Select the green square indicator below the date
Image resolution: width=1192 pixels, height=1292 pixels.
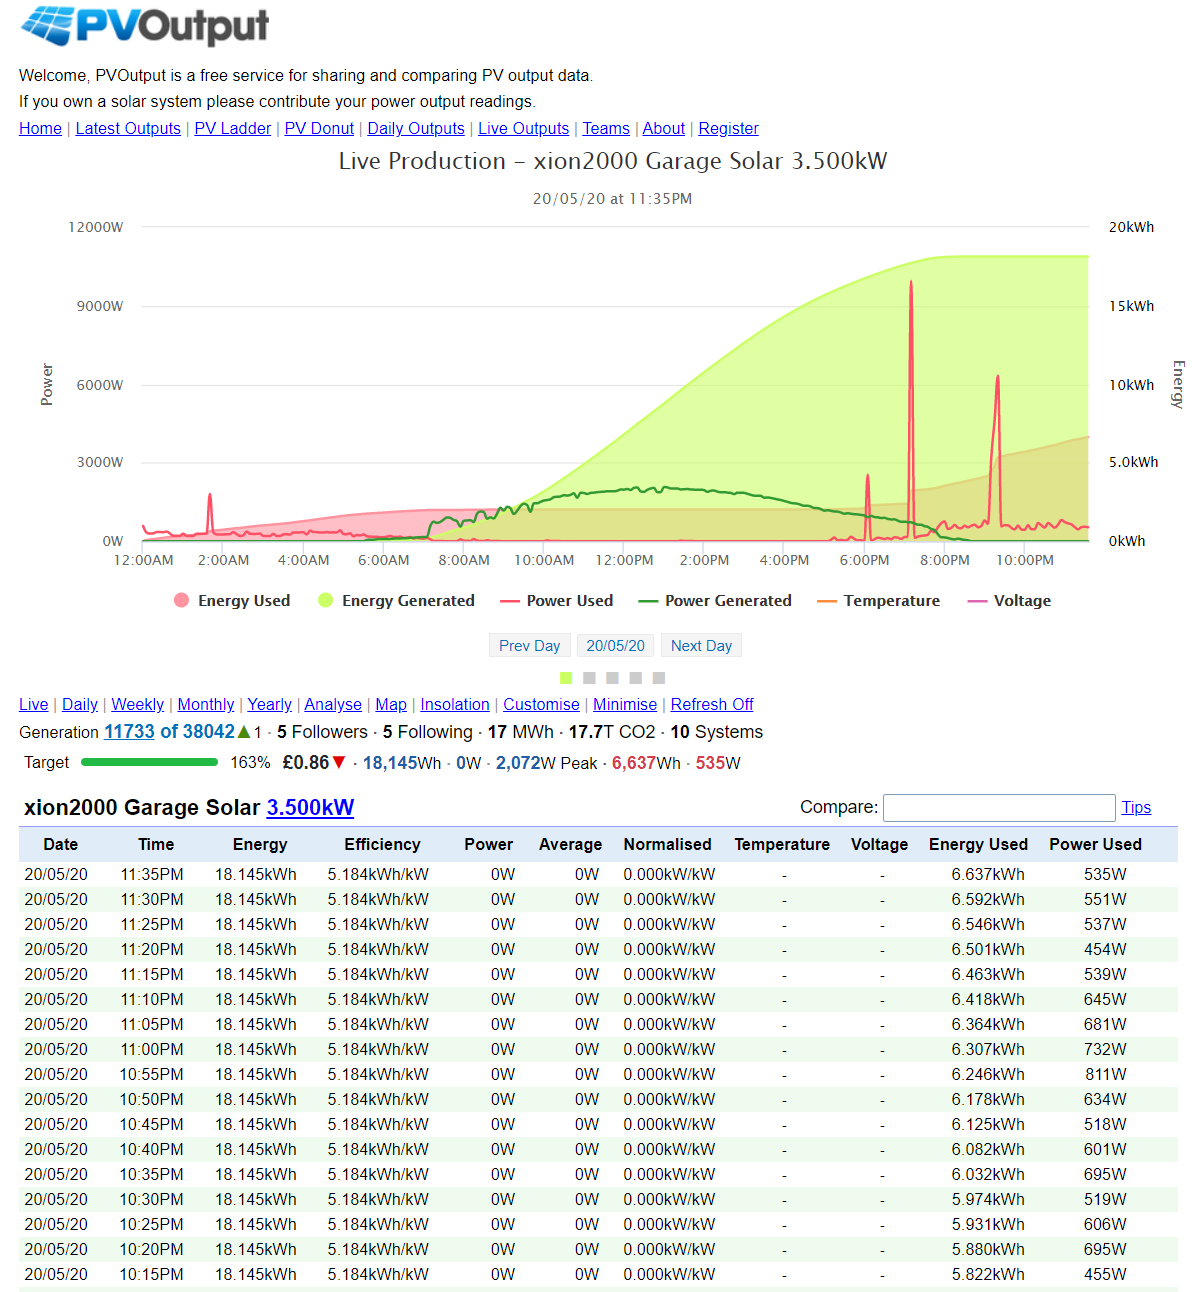[x=566, y=678]
